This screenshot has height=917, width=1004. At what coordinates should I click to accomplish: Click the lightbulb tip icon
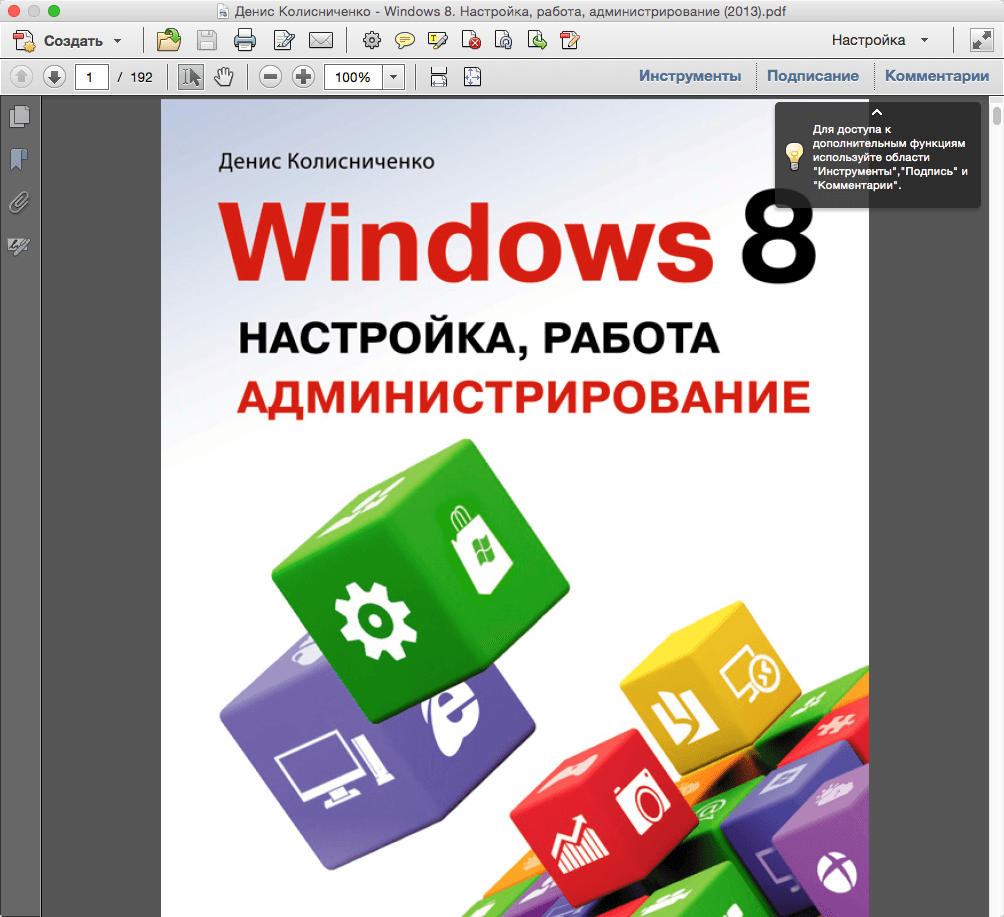pyautogui.click(x=794, y=156)
